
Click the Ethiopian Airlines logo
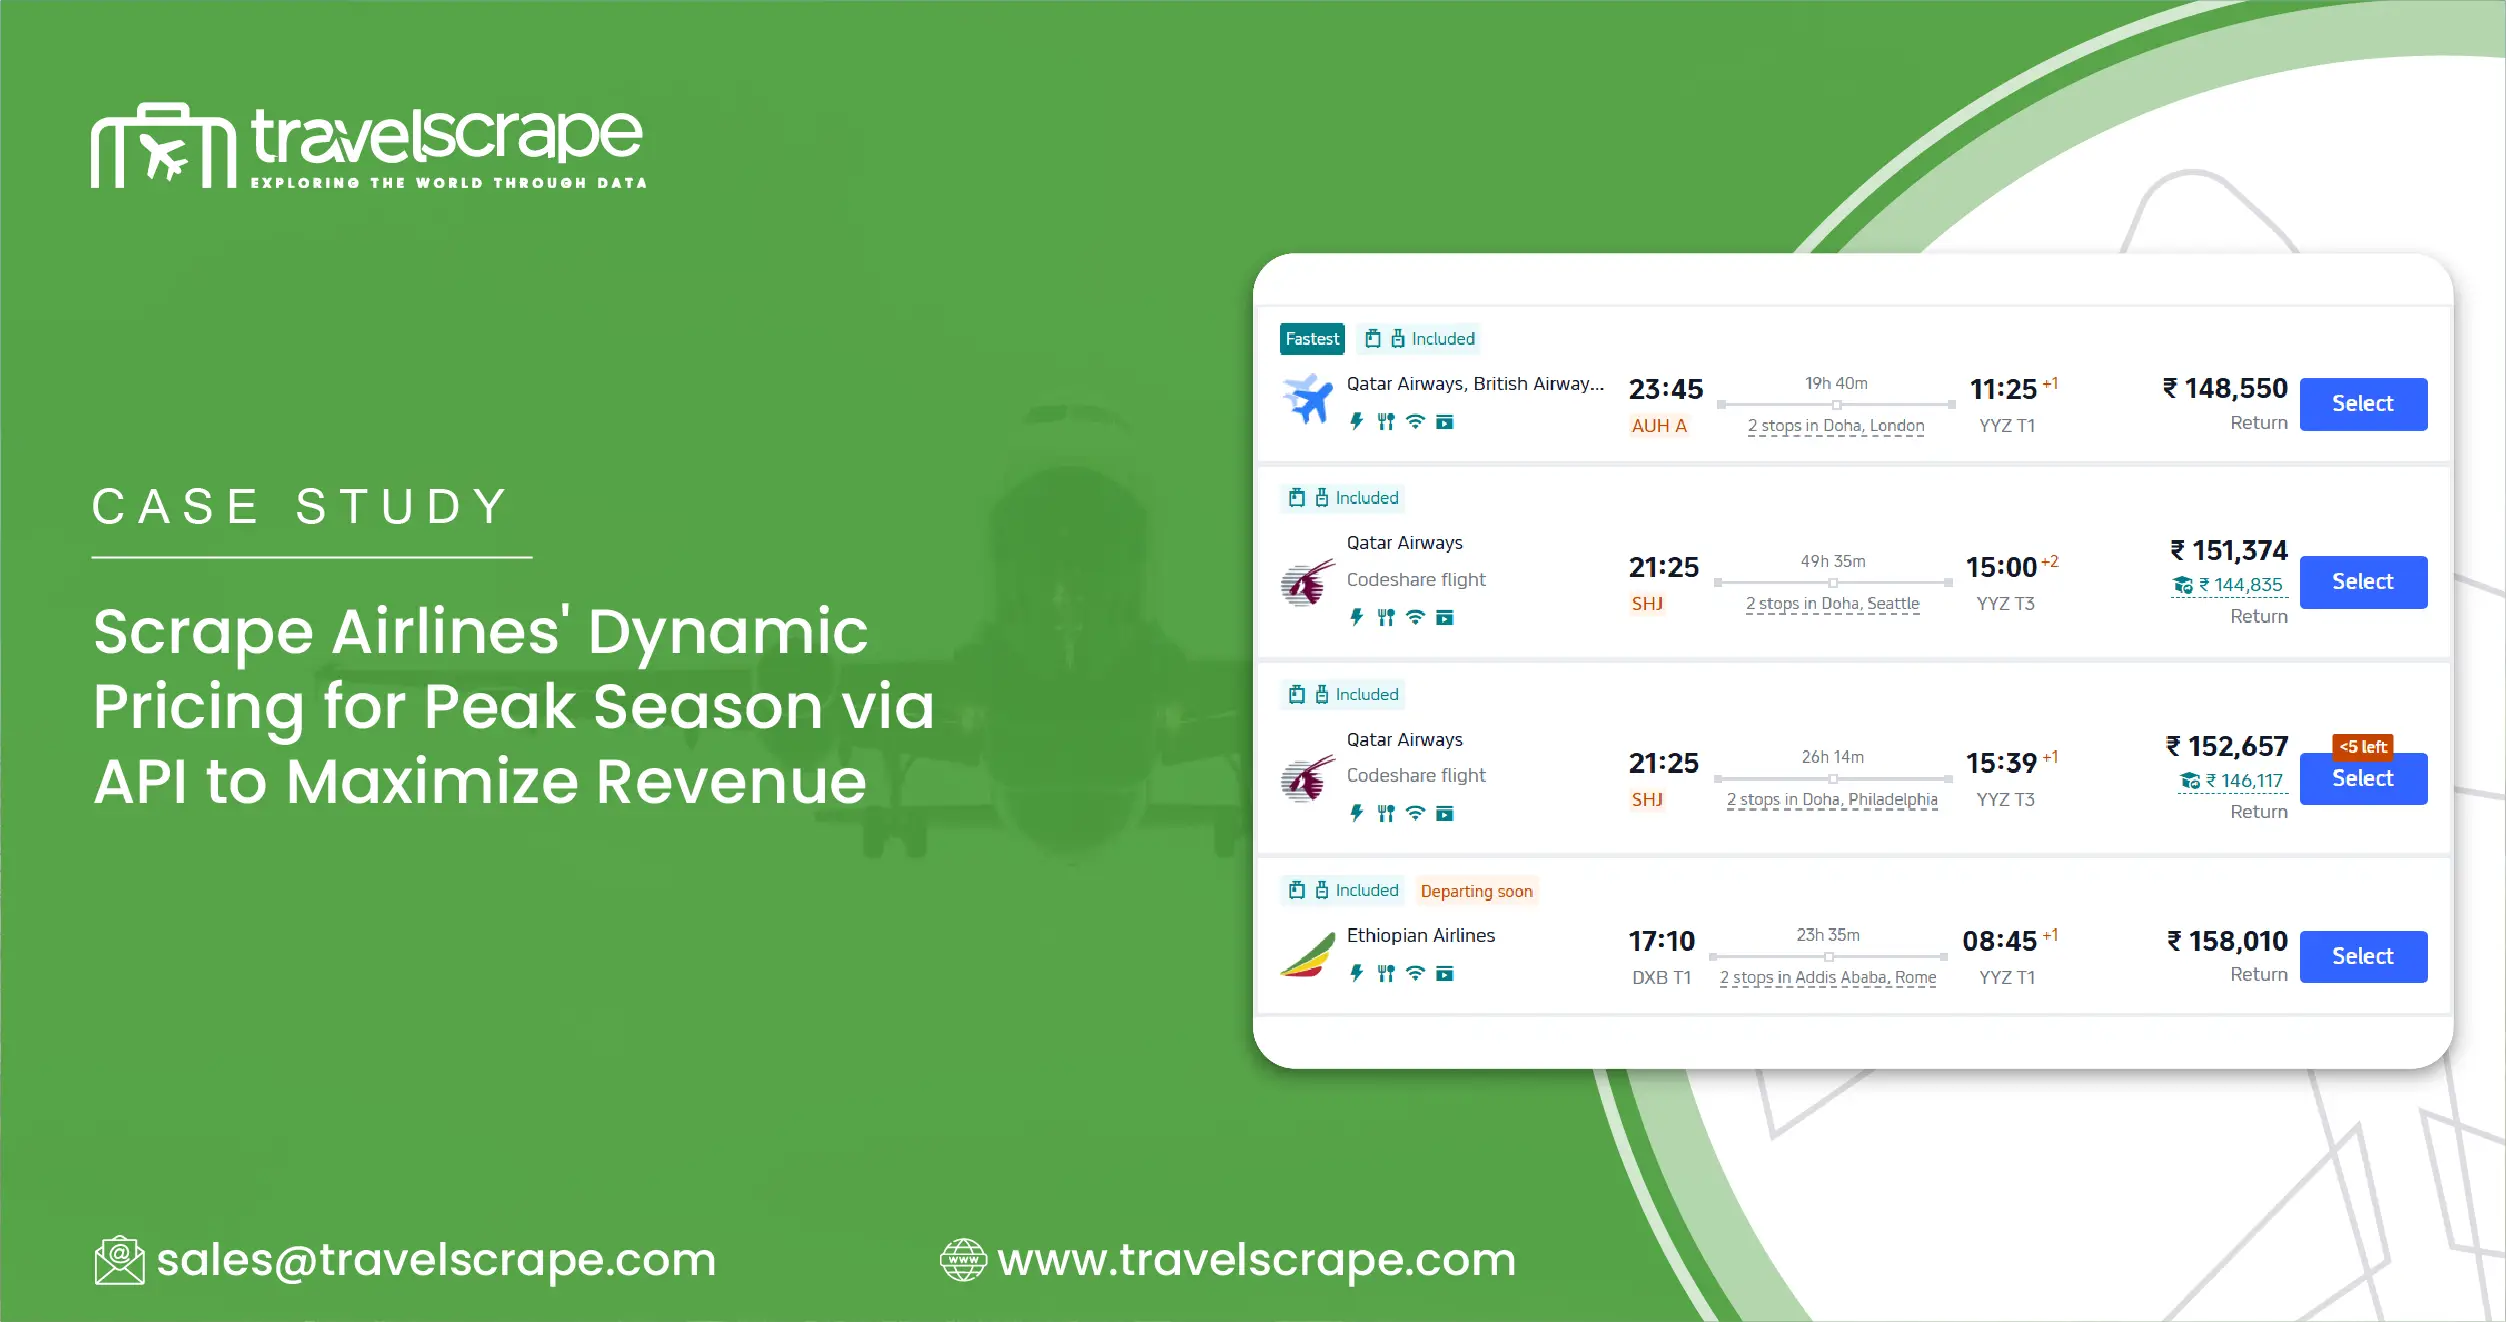[1307, 956]
